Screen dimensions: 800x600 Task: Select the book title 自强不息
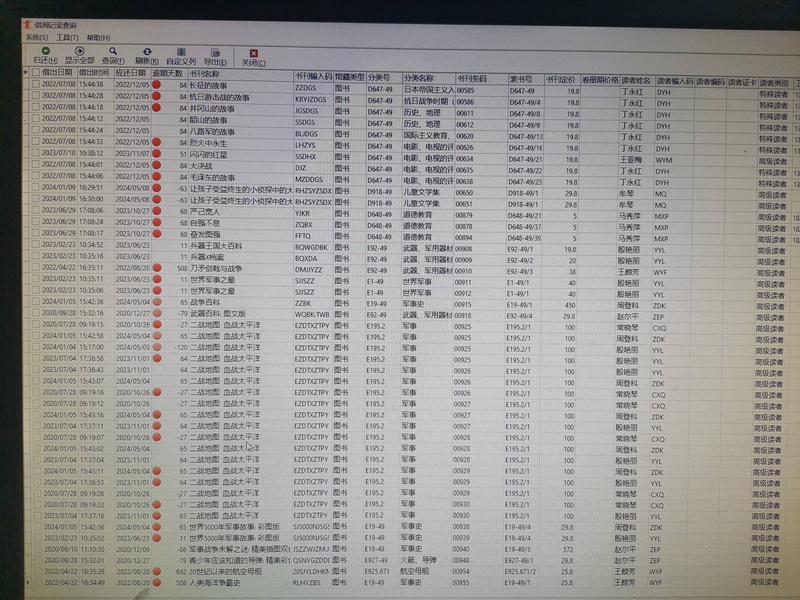[x=205, y=223]
